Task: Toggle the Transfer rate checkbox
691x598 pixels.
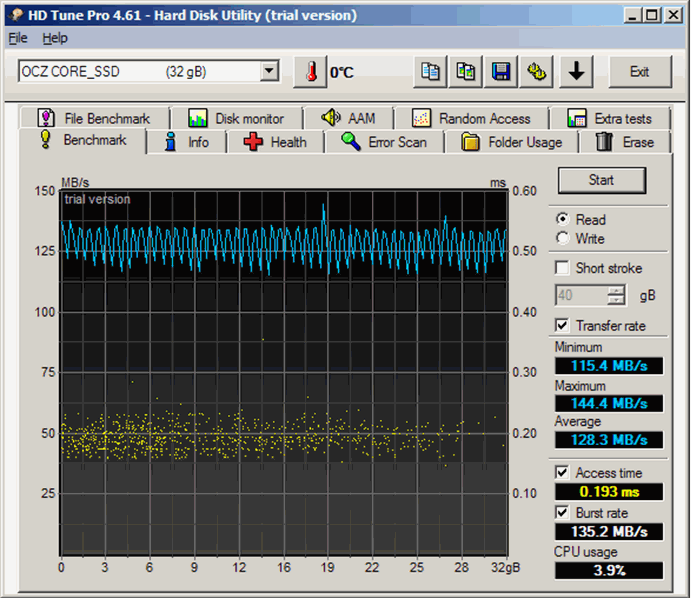Action: click(562, 325)
